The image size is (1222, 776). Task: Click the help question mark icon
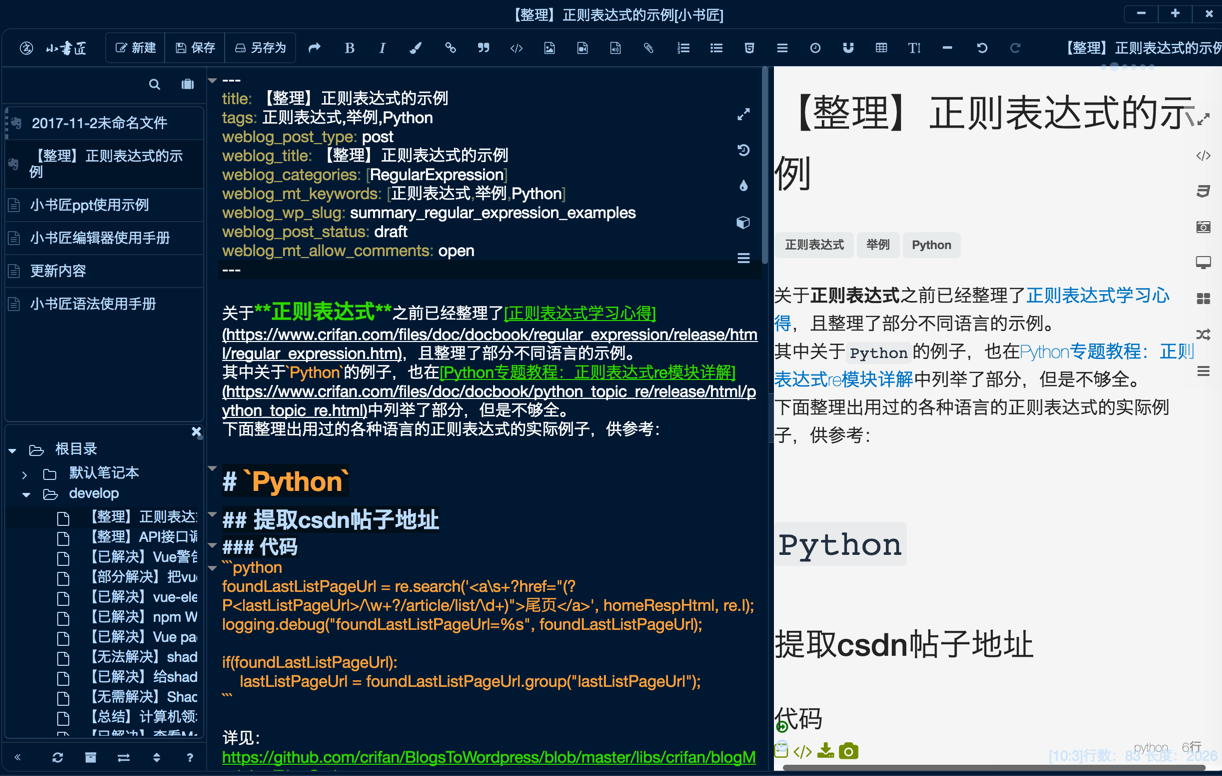click(190, 758)
